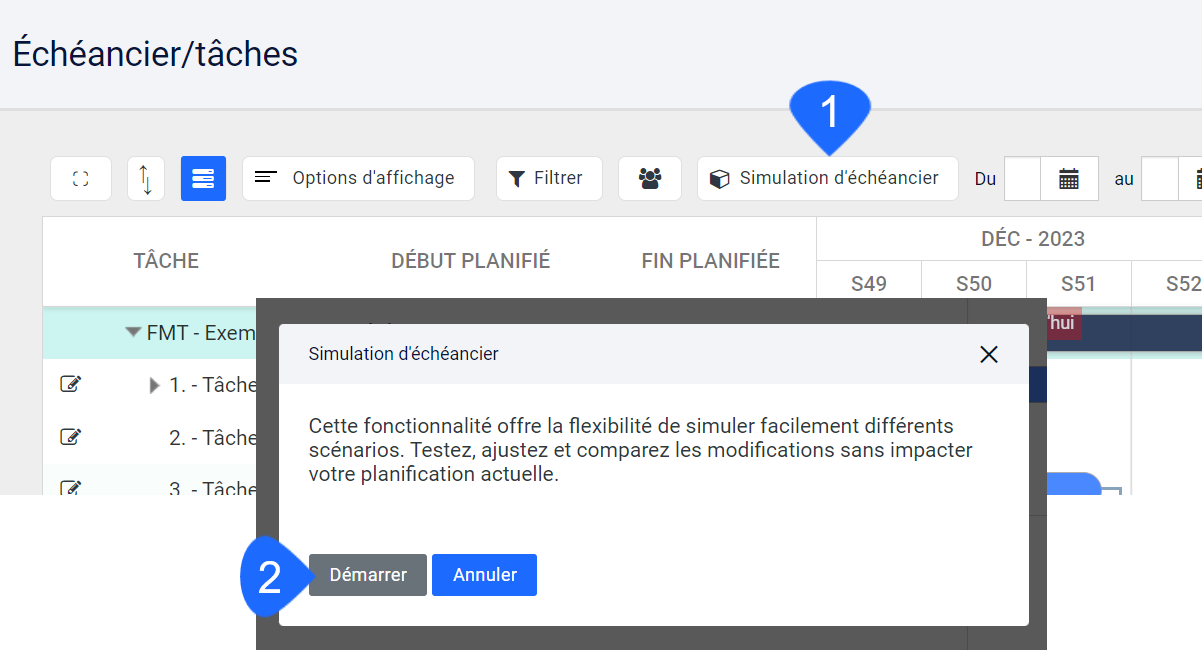1202x650 pixels.
Task: Select the blue Gantt display mode icon
Action: pos(203,178)
